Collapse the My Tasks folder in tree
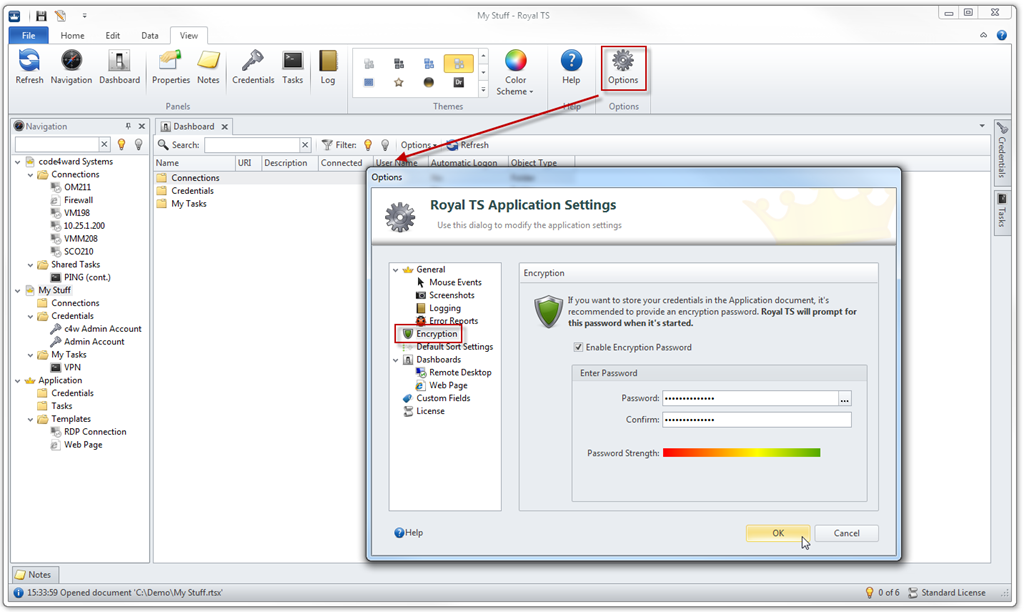This screenshot has width=1024, height=612. tap(30, 355)
